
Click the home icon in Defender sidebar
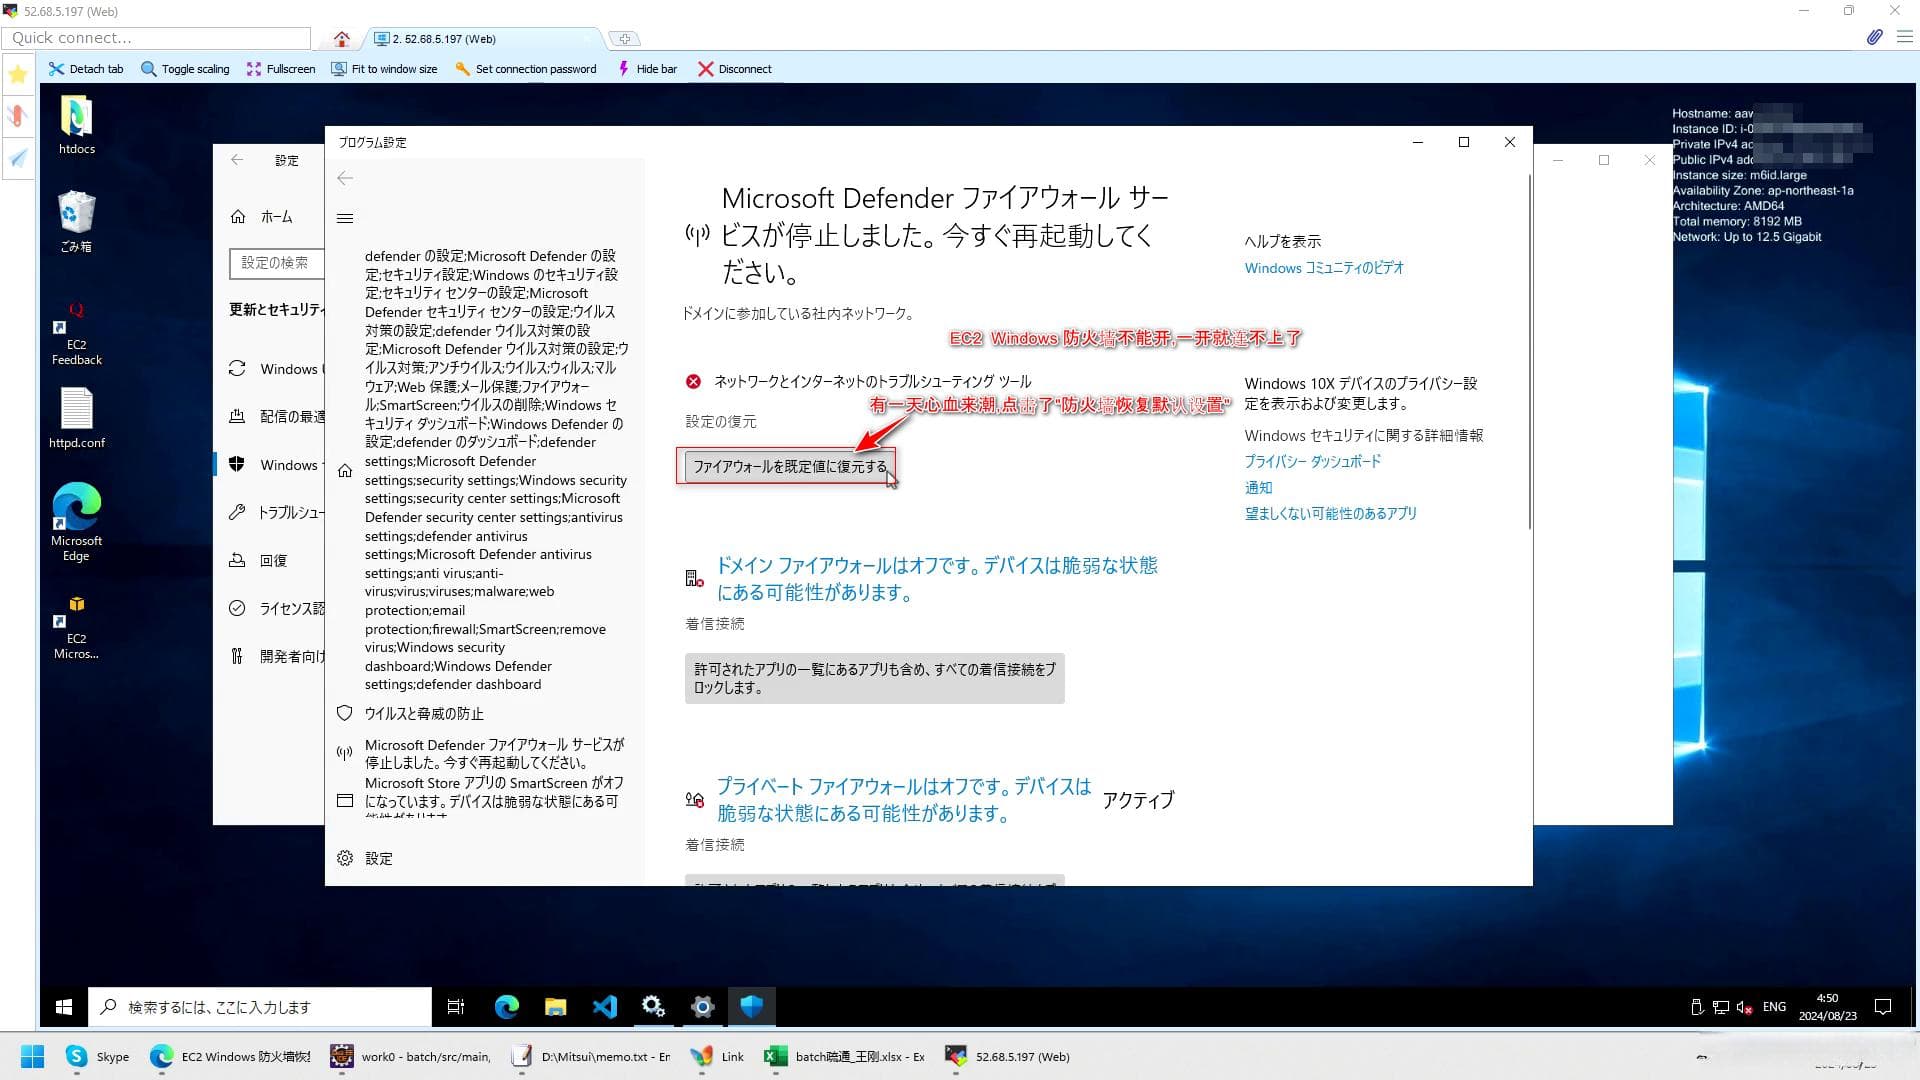point(345,470)
